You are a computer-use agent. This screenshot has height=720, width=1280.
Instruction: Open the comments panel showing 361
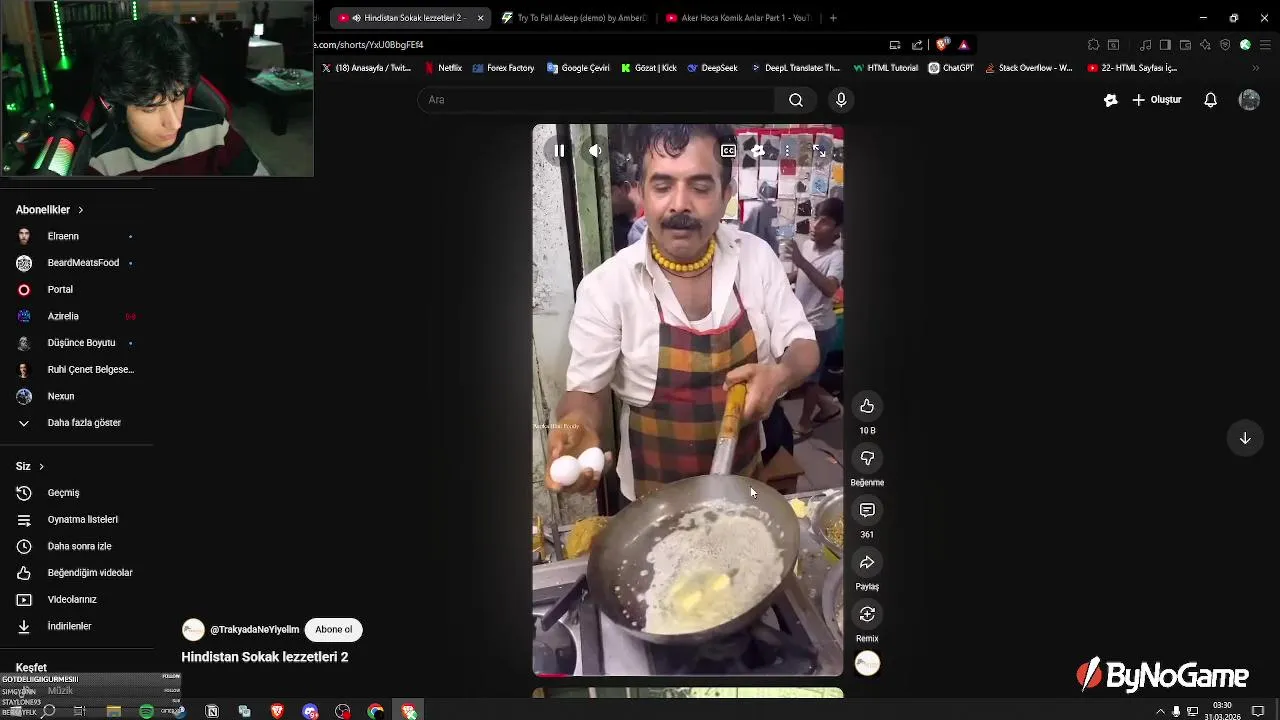coord(867,510)
